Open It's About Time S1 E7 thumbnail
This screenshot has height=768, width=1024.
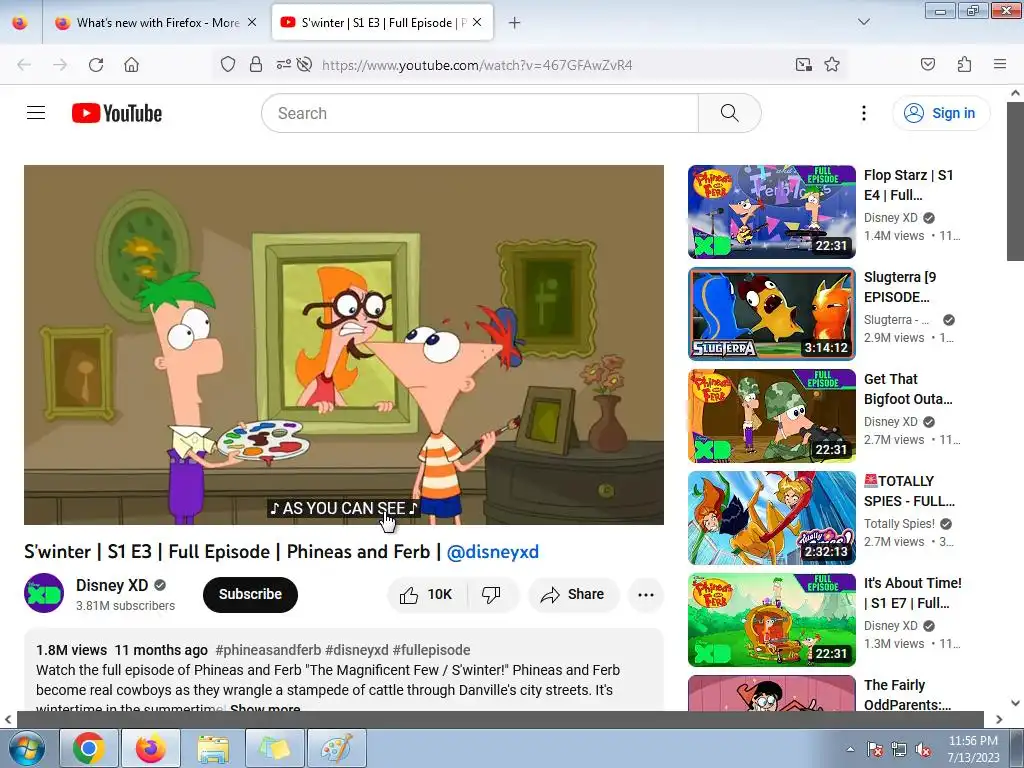pyautogui.click(x=771, y=619)
